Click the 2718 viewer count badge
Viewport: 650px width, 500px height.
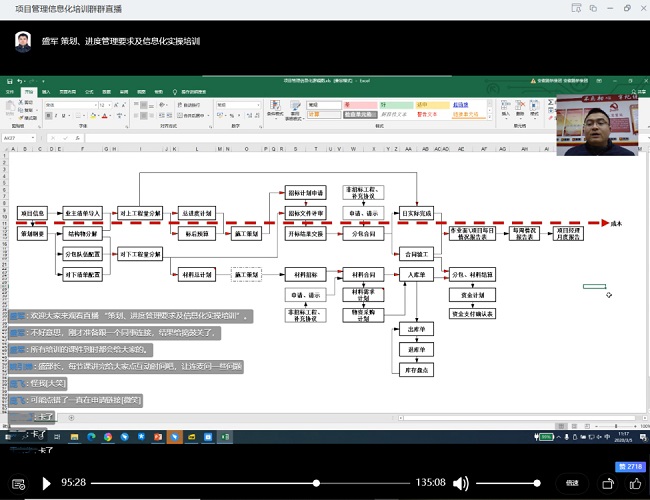630,466
